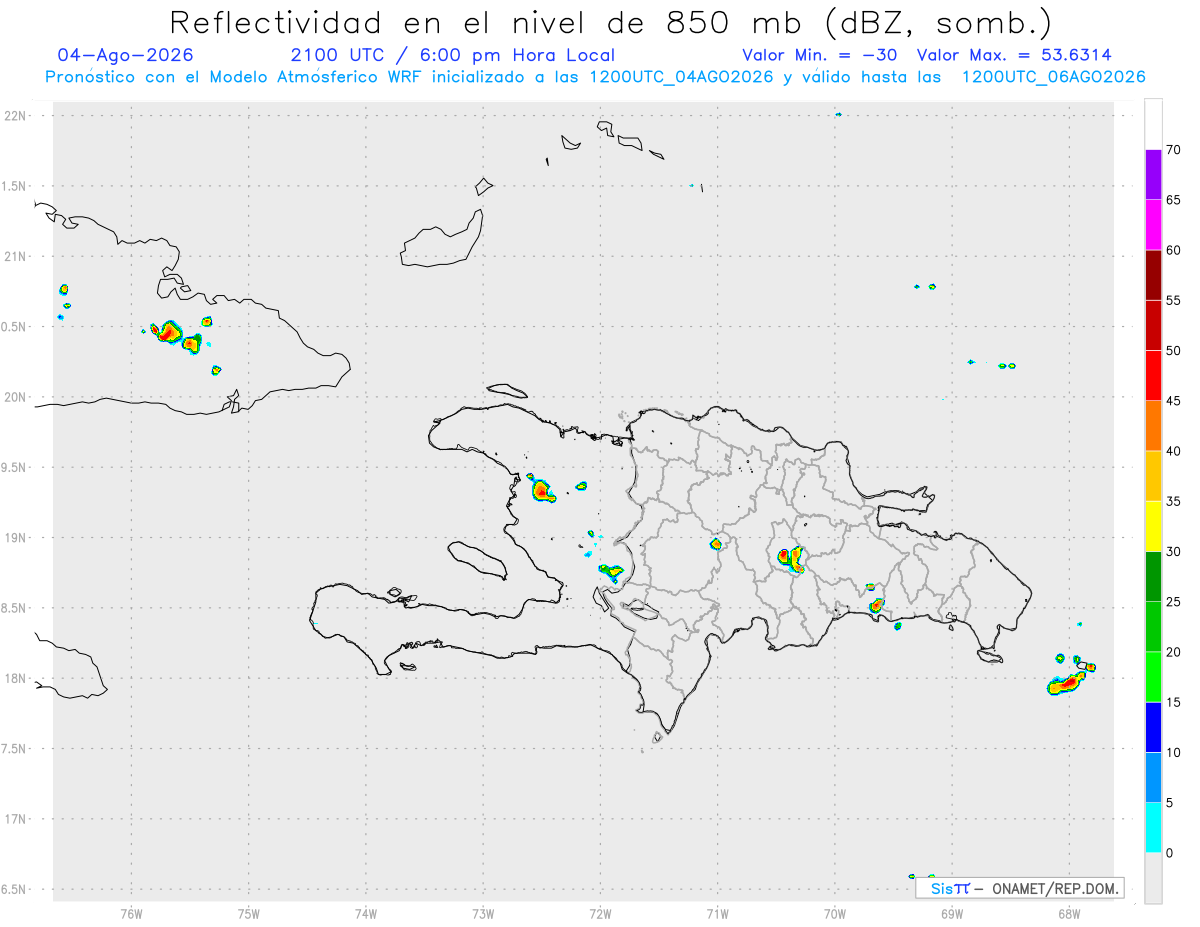Click the latitude label "0.5N"
The image size is (1200, 927).
click(x=13, y=327)
